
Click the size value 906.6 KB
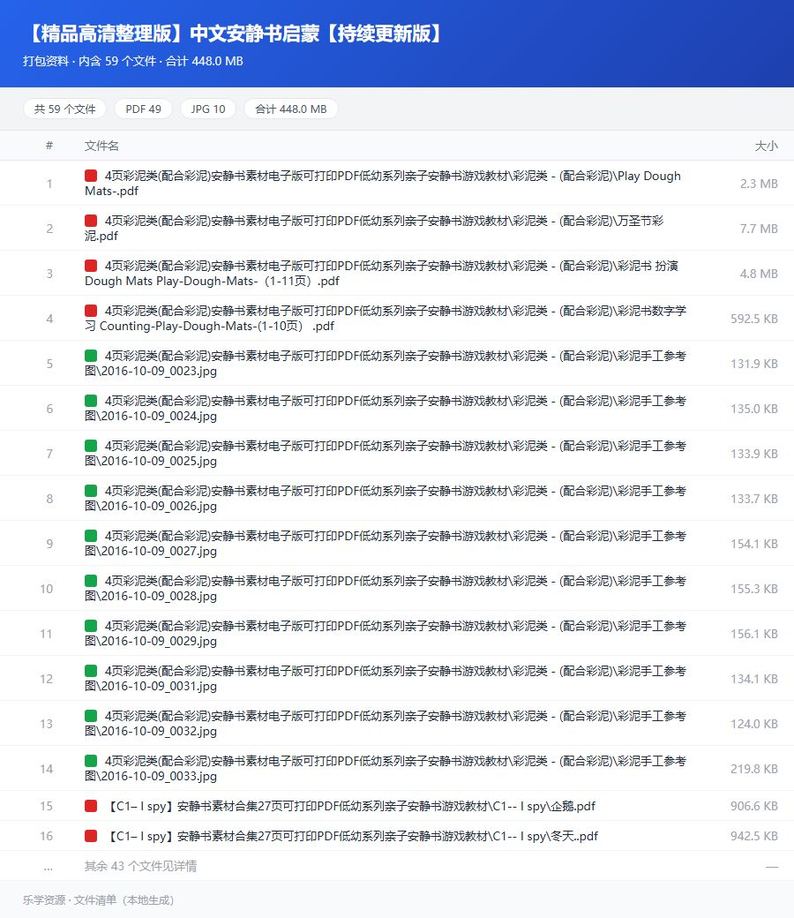754,806
